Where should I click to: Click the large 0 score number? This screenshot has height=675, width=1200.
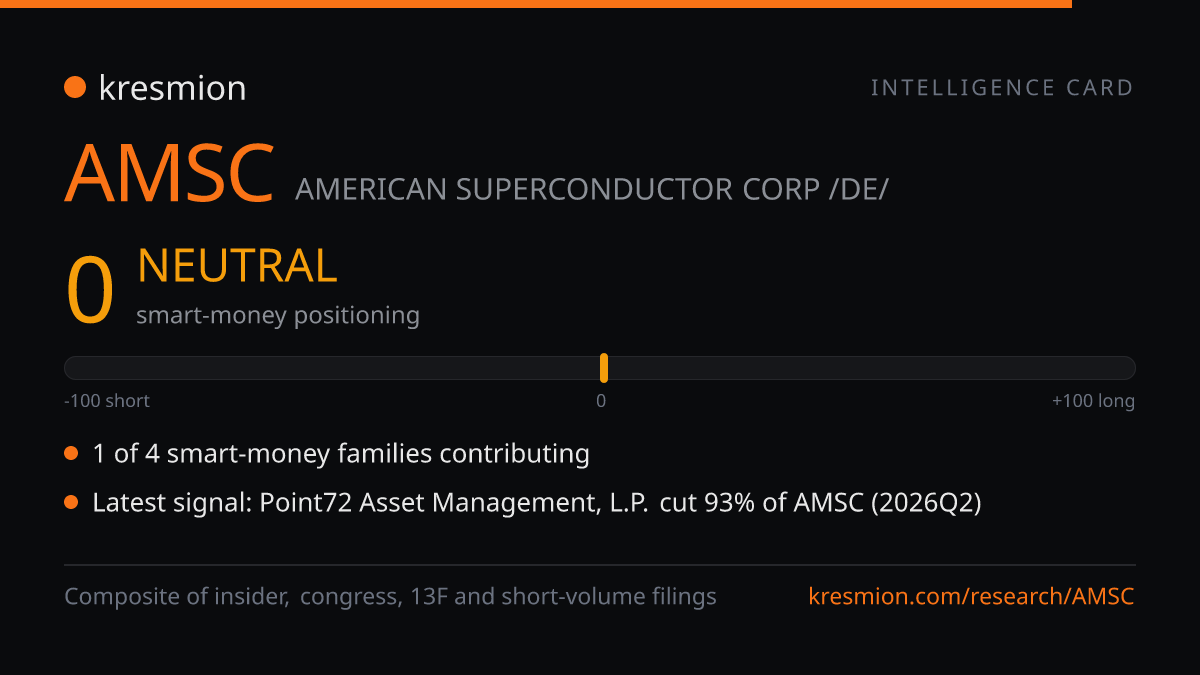[x=90, y=291]
